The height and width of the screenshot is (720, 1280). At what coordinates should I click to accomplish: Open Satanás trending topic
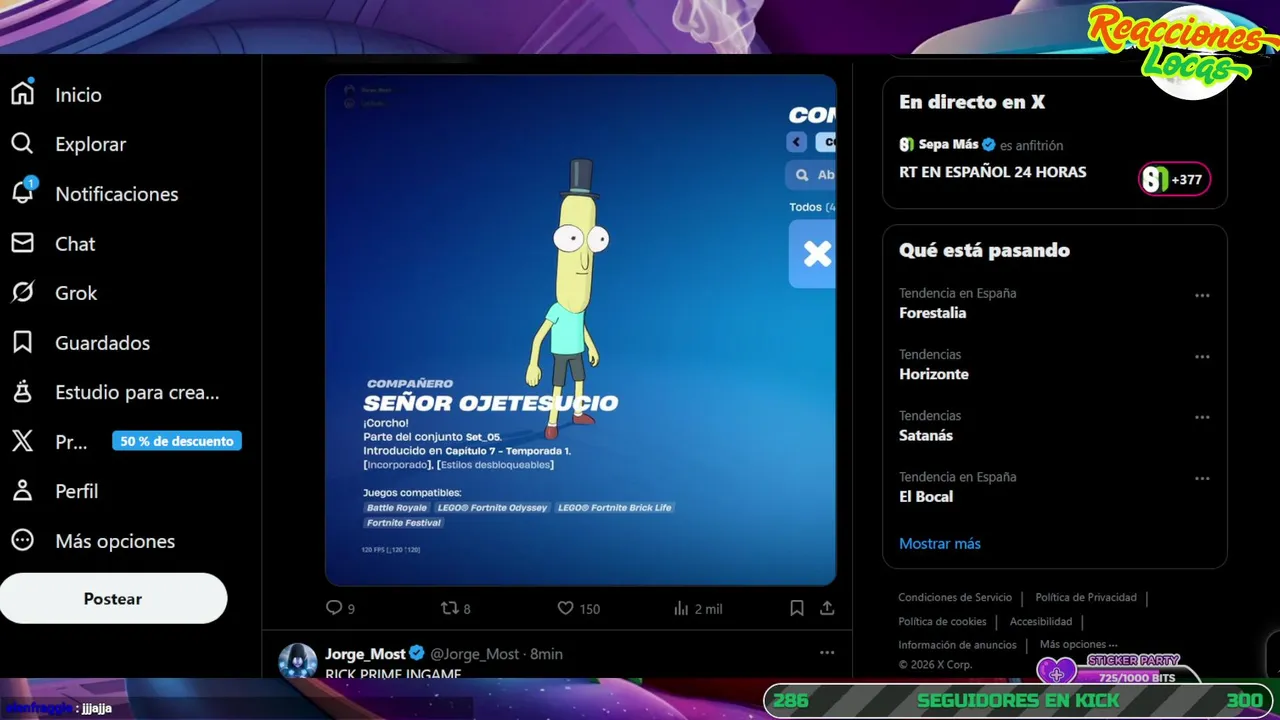point(926,435)
